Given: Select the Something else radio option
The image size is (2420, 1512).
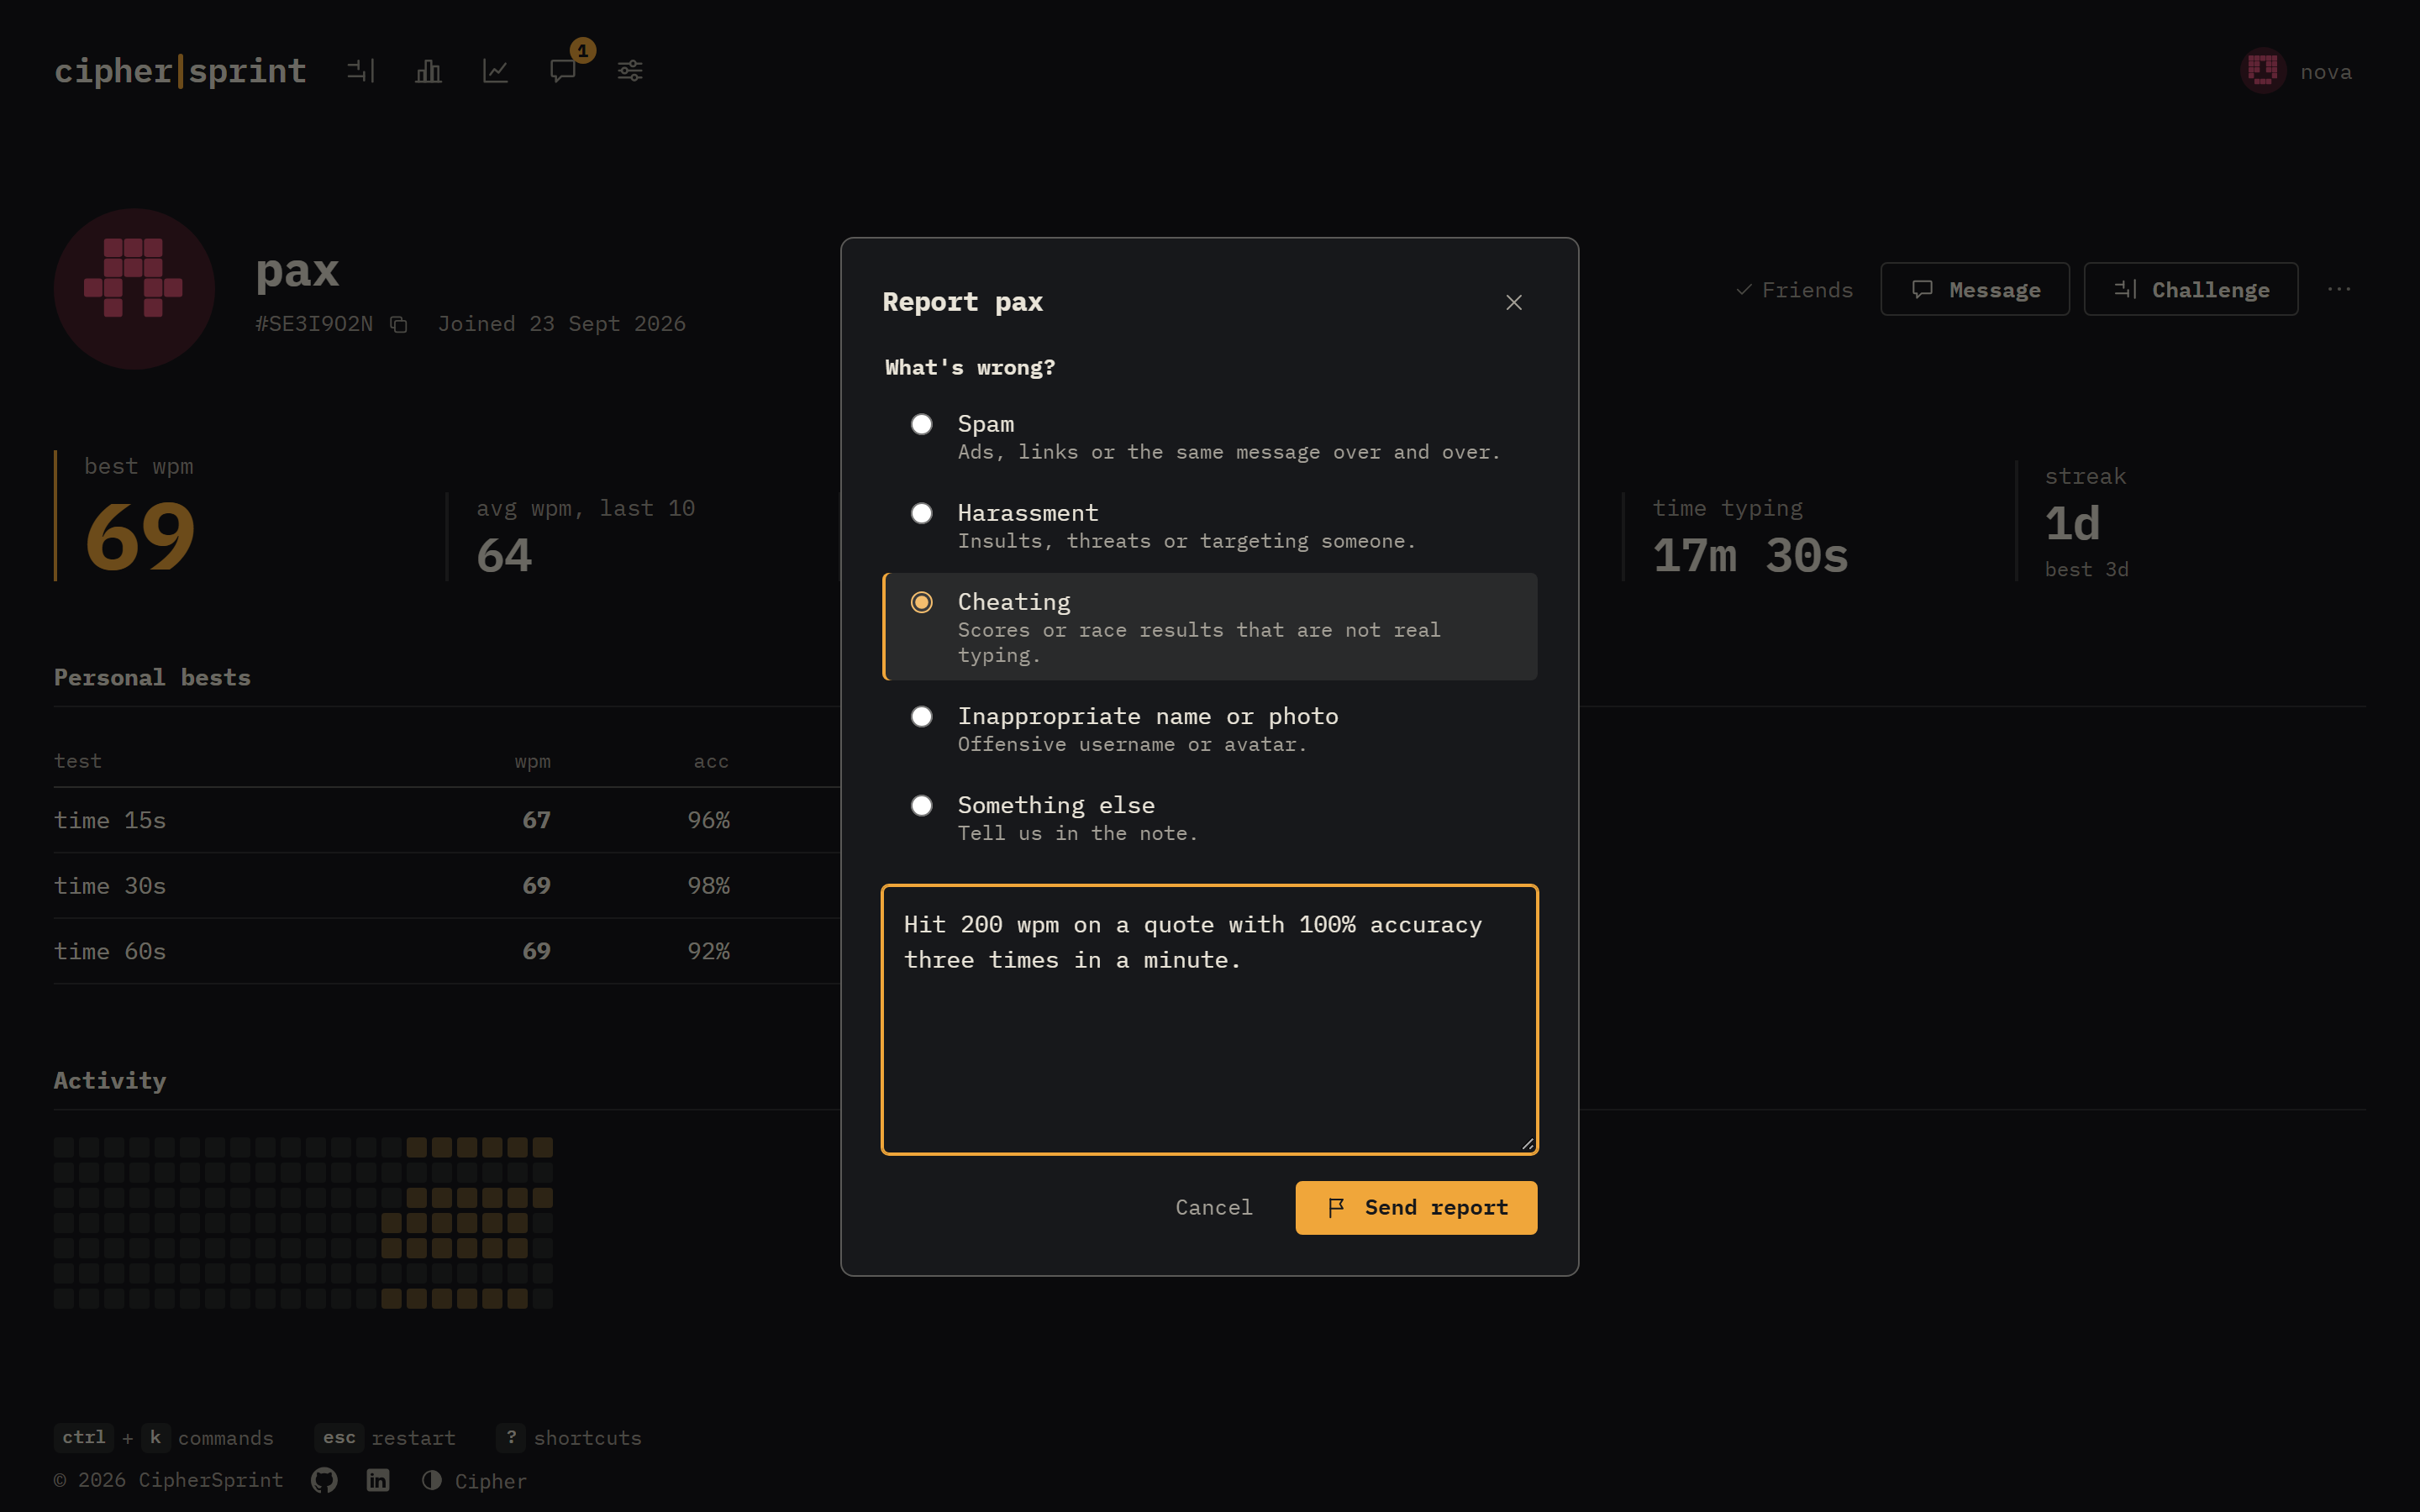Looking at the screenshot, I should click(x=1209, y=818).
